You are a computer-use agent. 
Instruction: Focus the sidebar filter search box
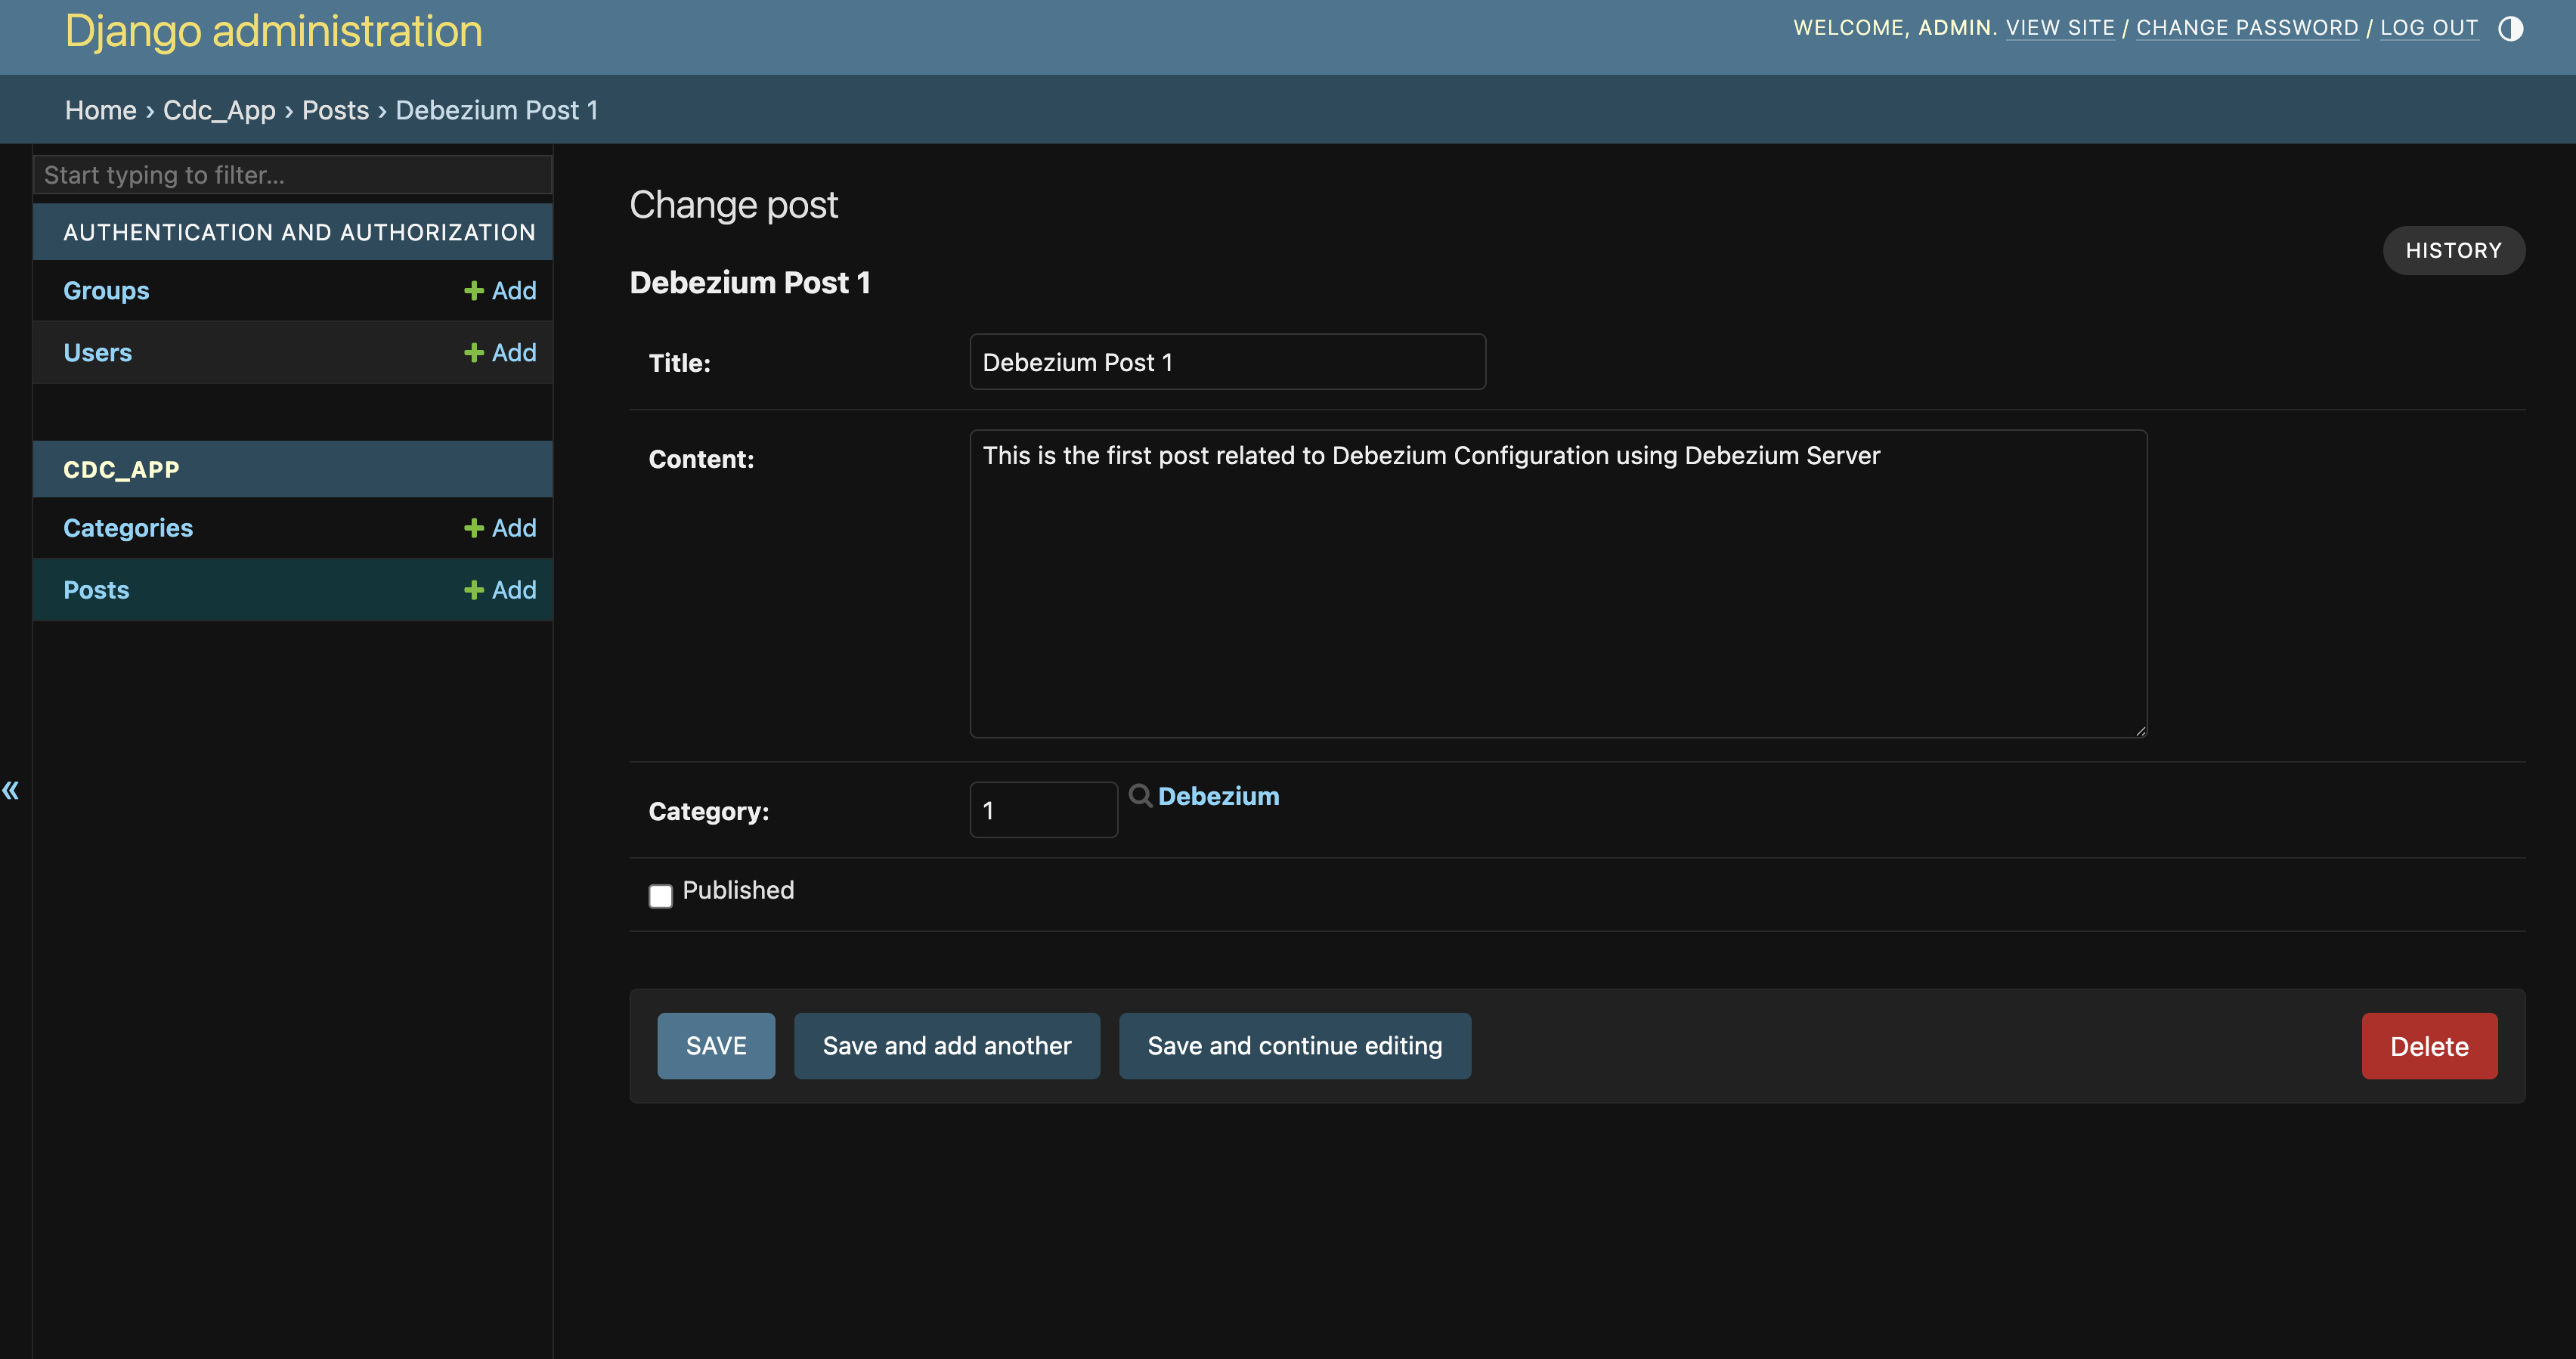tap(292, 174)
